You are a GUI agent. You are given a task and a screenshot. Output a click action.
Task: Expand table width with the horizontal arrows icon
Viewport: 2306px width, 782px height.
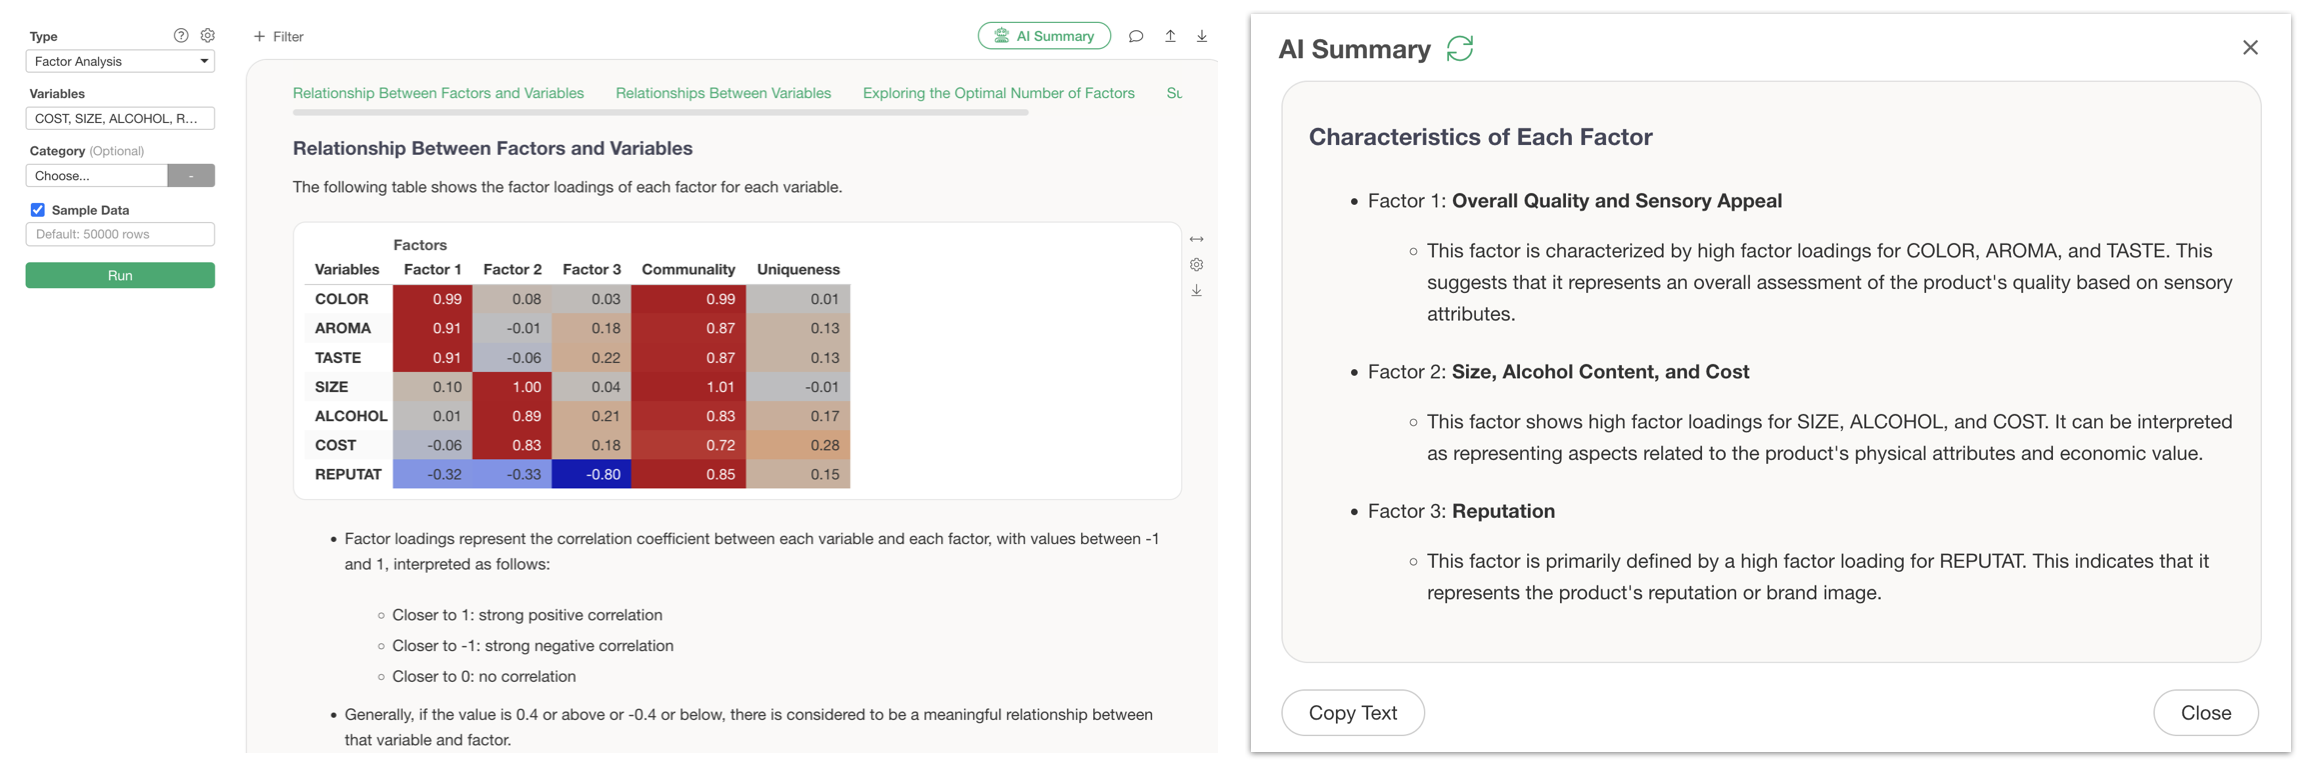[1197, 239]
